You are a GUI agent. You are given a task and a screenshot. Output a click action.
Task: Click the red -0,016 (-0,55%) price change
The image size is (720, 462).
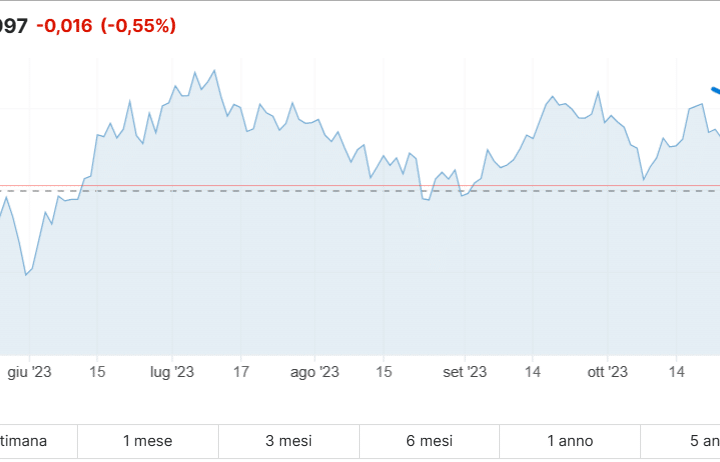(x=106, y=26)
